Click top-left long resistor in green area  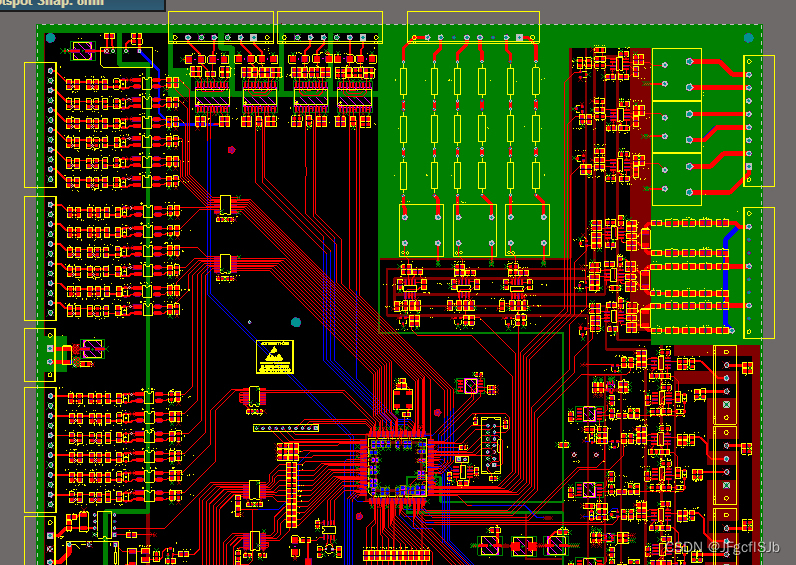pyautogui.click(x=404, y=82)
